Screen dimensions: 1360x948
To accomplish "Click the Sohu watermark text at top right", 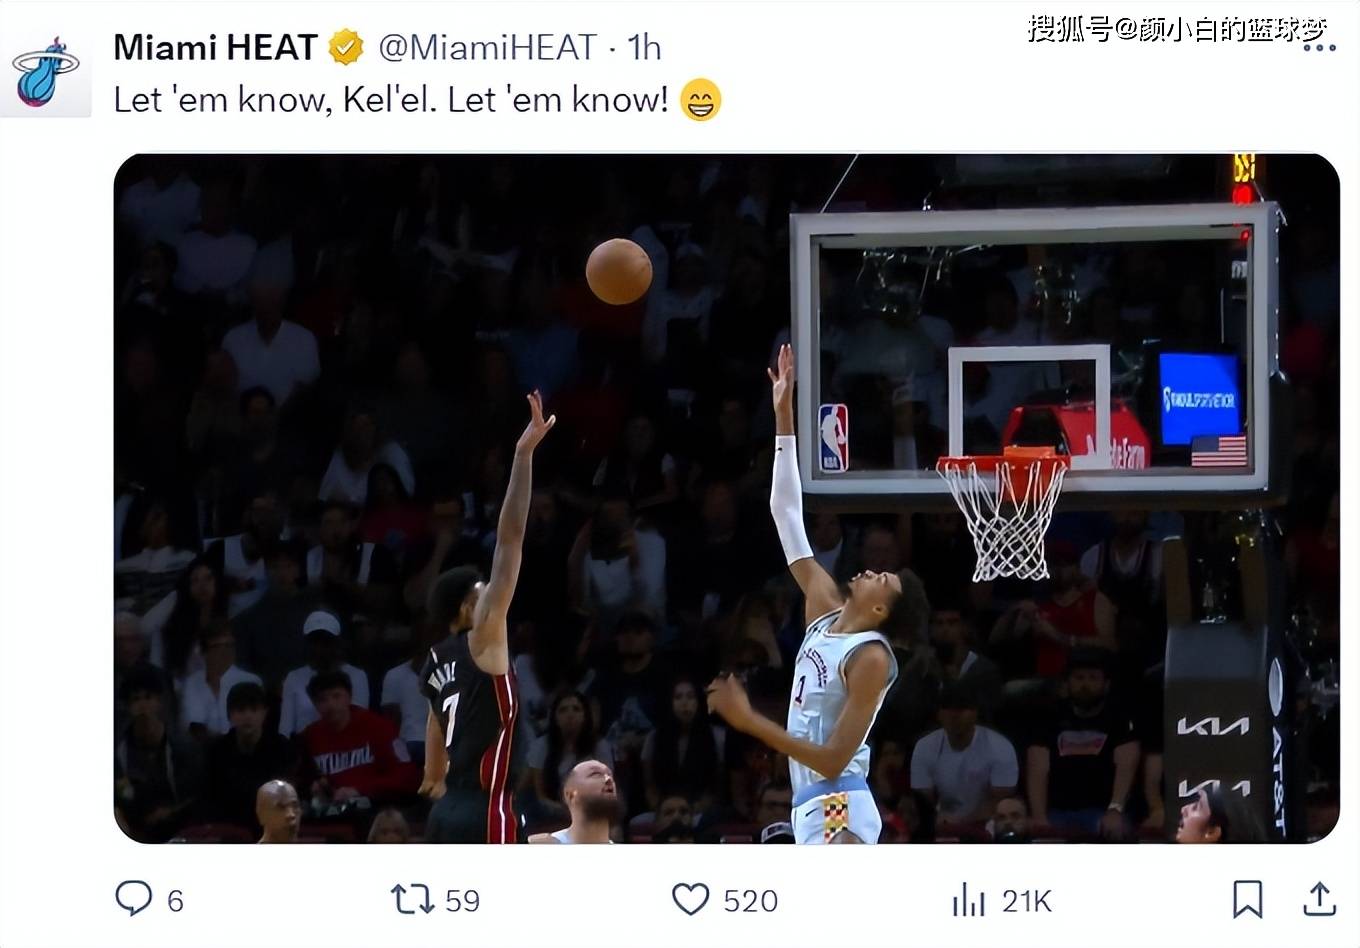I will click(x=1176, y=29).
